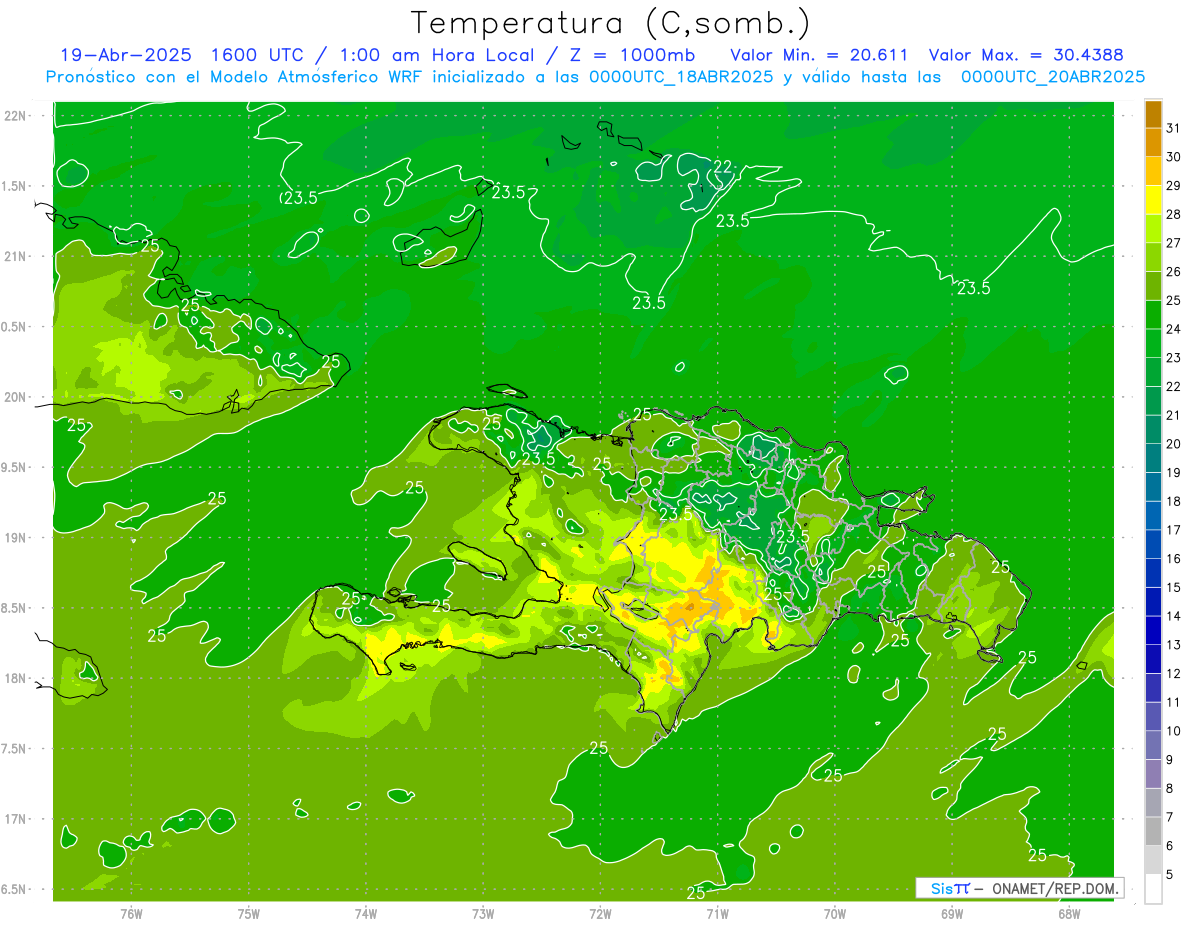1200x927 pixels.
Task: Click the "31" label on the color scale
Action: [1174, 128]
